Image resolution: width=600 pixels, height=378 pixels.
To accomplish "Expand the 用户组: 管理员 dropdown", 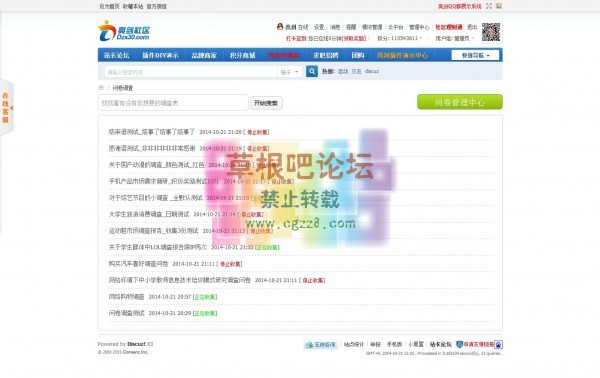I will 455,38.
